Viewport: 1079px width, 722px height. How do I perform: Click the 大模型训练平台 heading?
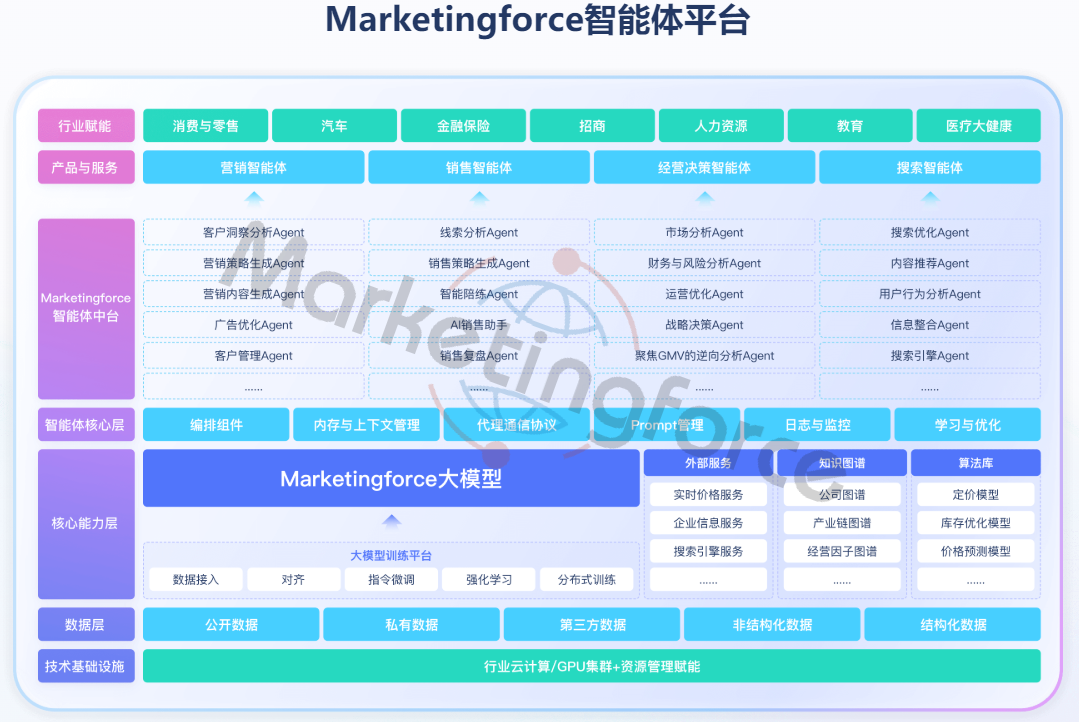[391, 555]
